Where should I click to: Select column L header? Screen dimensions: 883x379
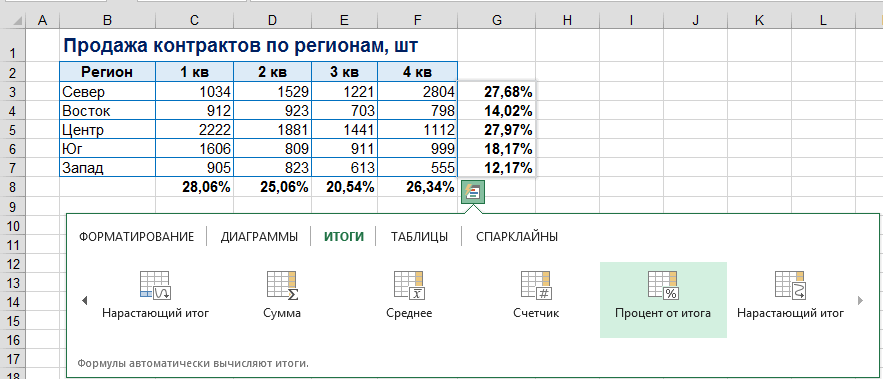[823, 20]
